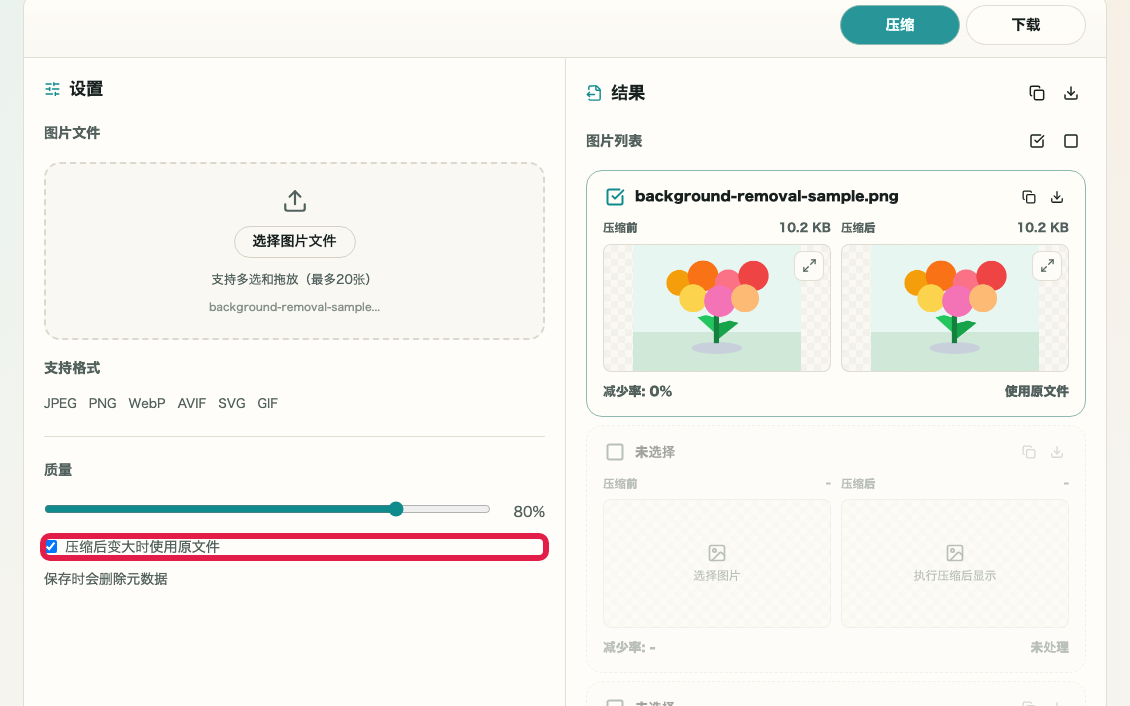1130x706 pixels.
Task: Click the before-compression flower thumbnail
Action: [716, 308]
